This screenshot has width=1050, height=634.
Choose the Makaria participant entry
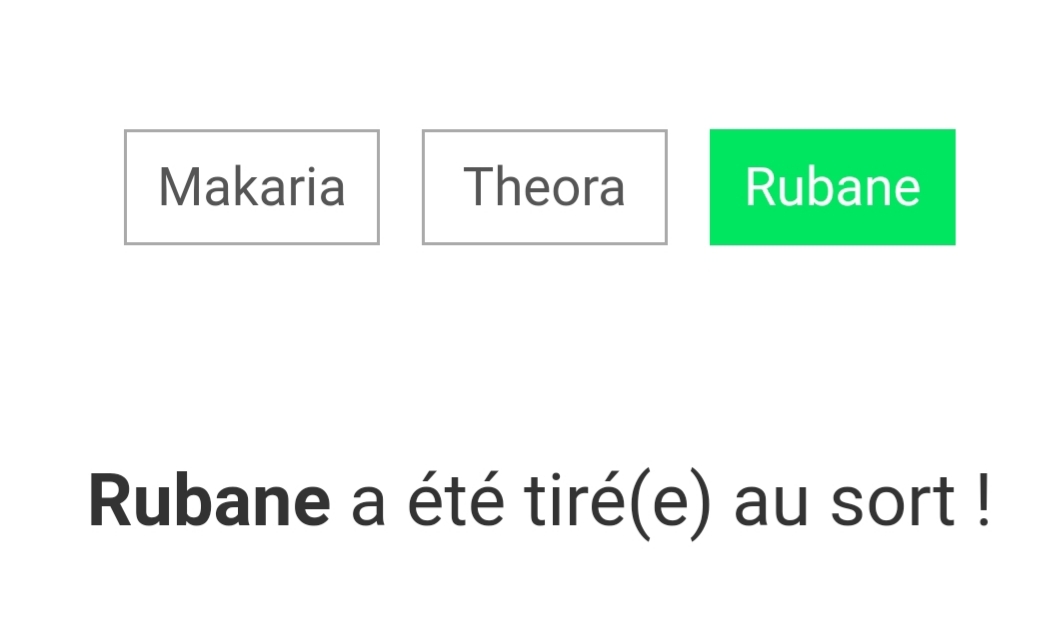251,187
